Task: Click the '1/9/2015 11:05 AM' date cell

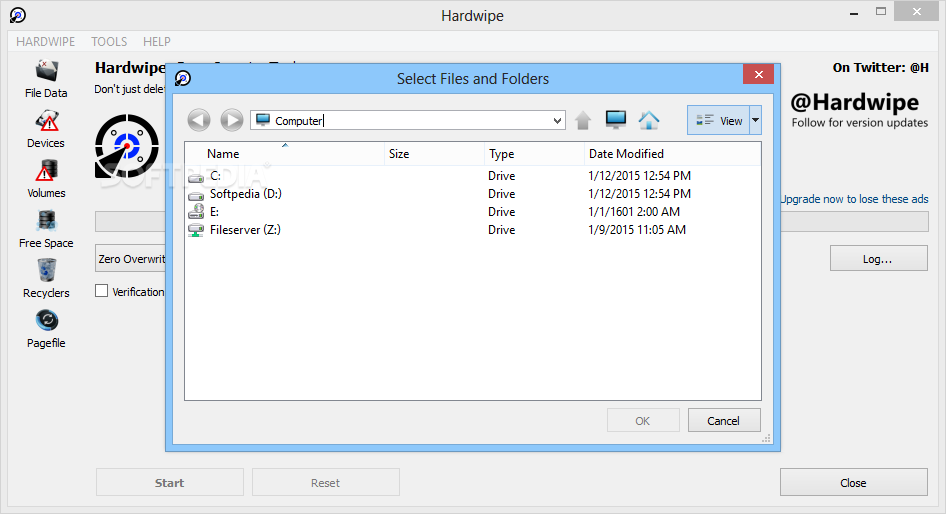Action: pos(637,230)
